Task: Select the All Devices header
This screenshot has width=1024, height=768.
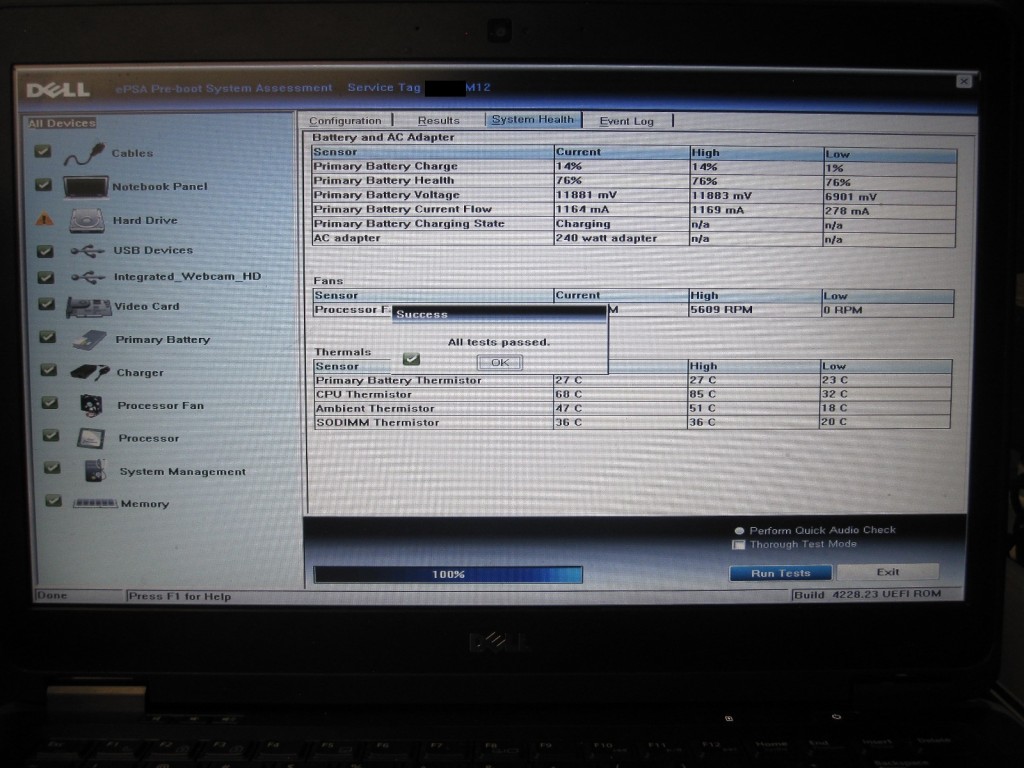Action: pyautogui.click(x=62, y=123)
